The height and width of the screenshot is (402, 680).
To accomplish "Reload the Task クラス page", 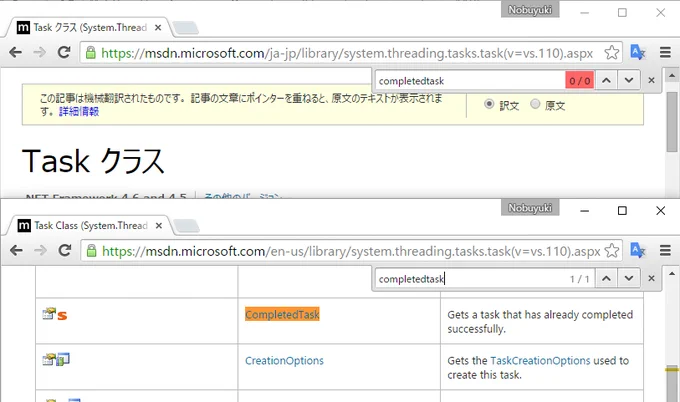I will (x=64, y=52).
